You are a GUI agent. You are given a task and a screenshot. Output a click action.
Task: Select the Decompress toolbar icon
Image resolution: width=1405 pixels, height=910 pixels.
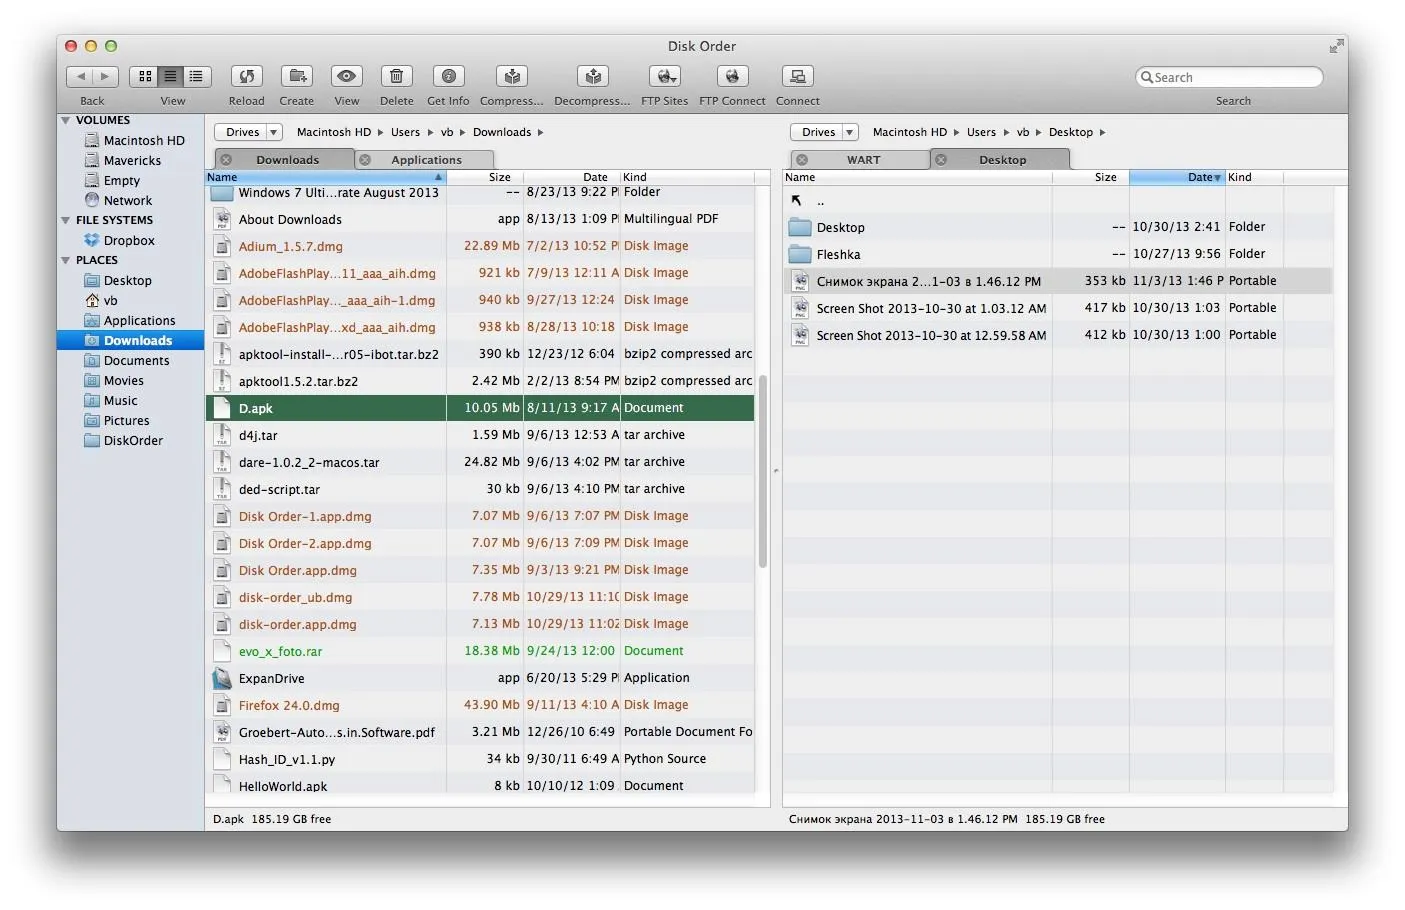(592, 77)
